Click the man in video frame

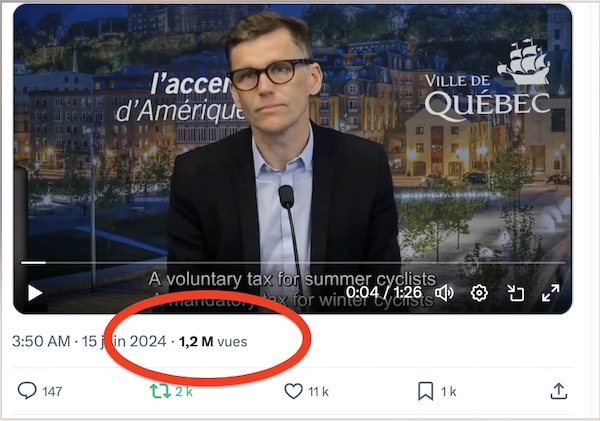pos(280,150)
